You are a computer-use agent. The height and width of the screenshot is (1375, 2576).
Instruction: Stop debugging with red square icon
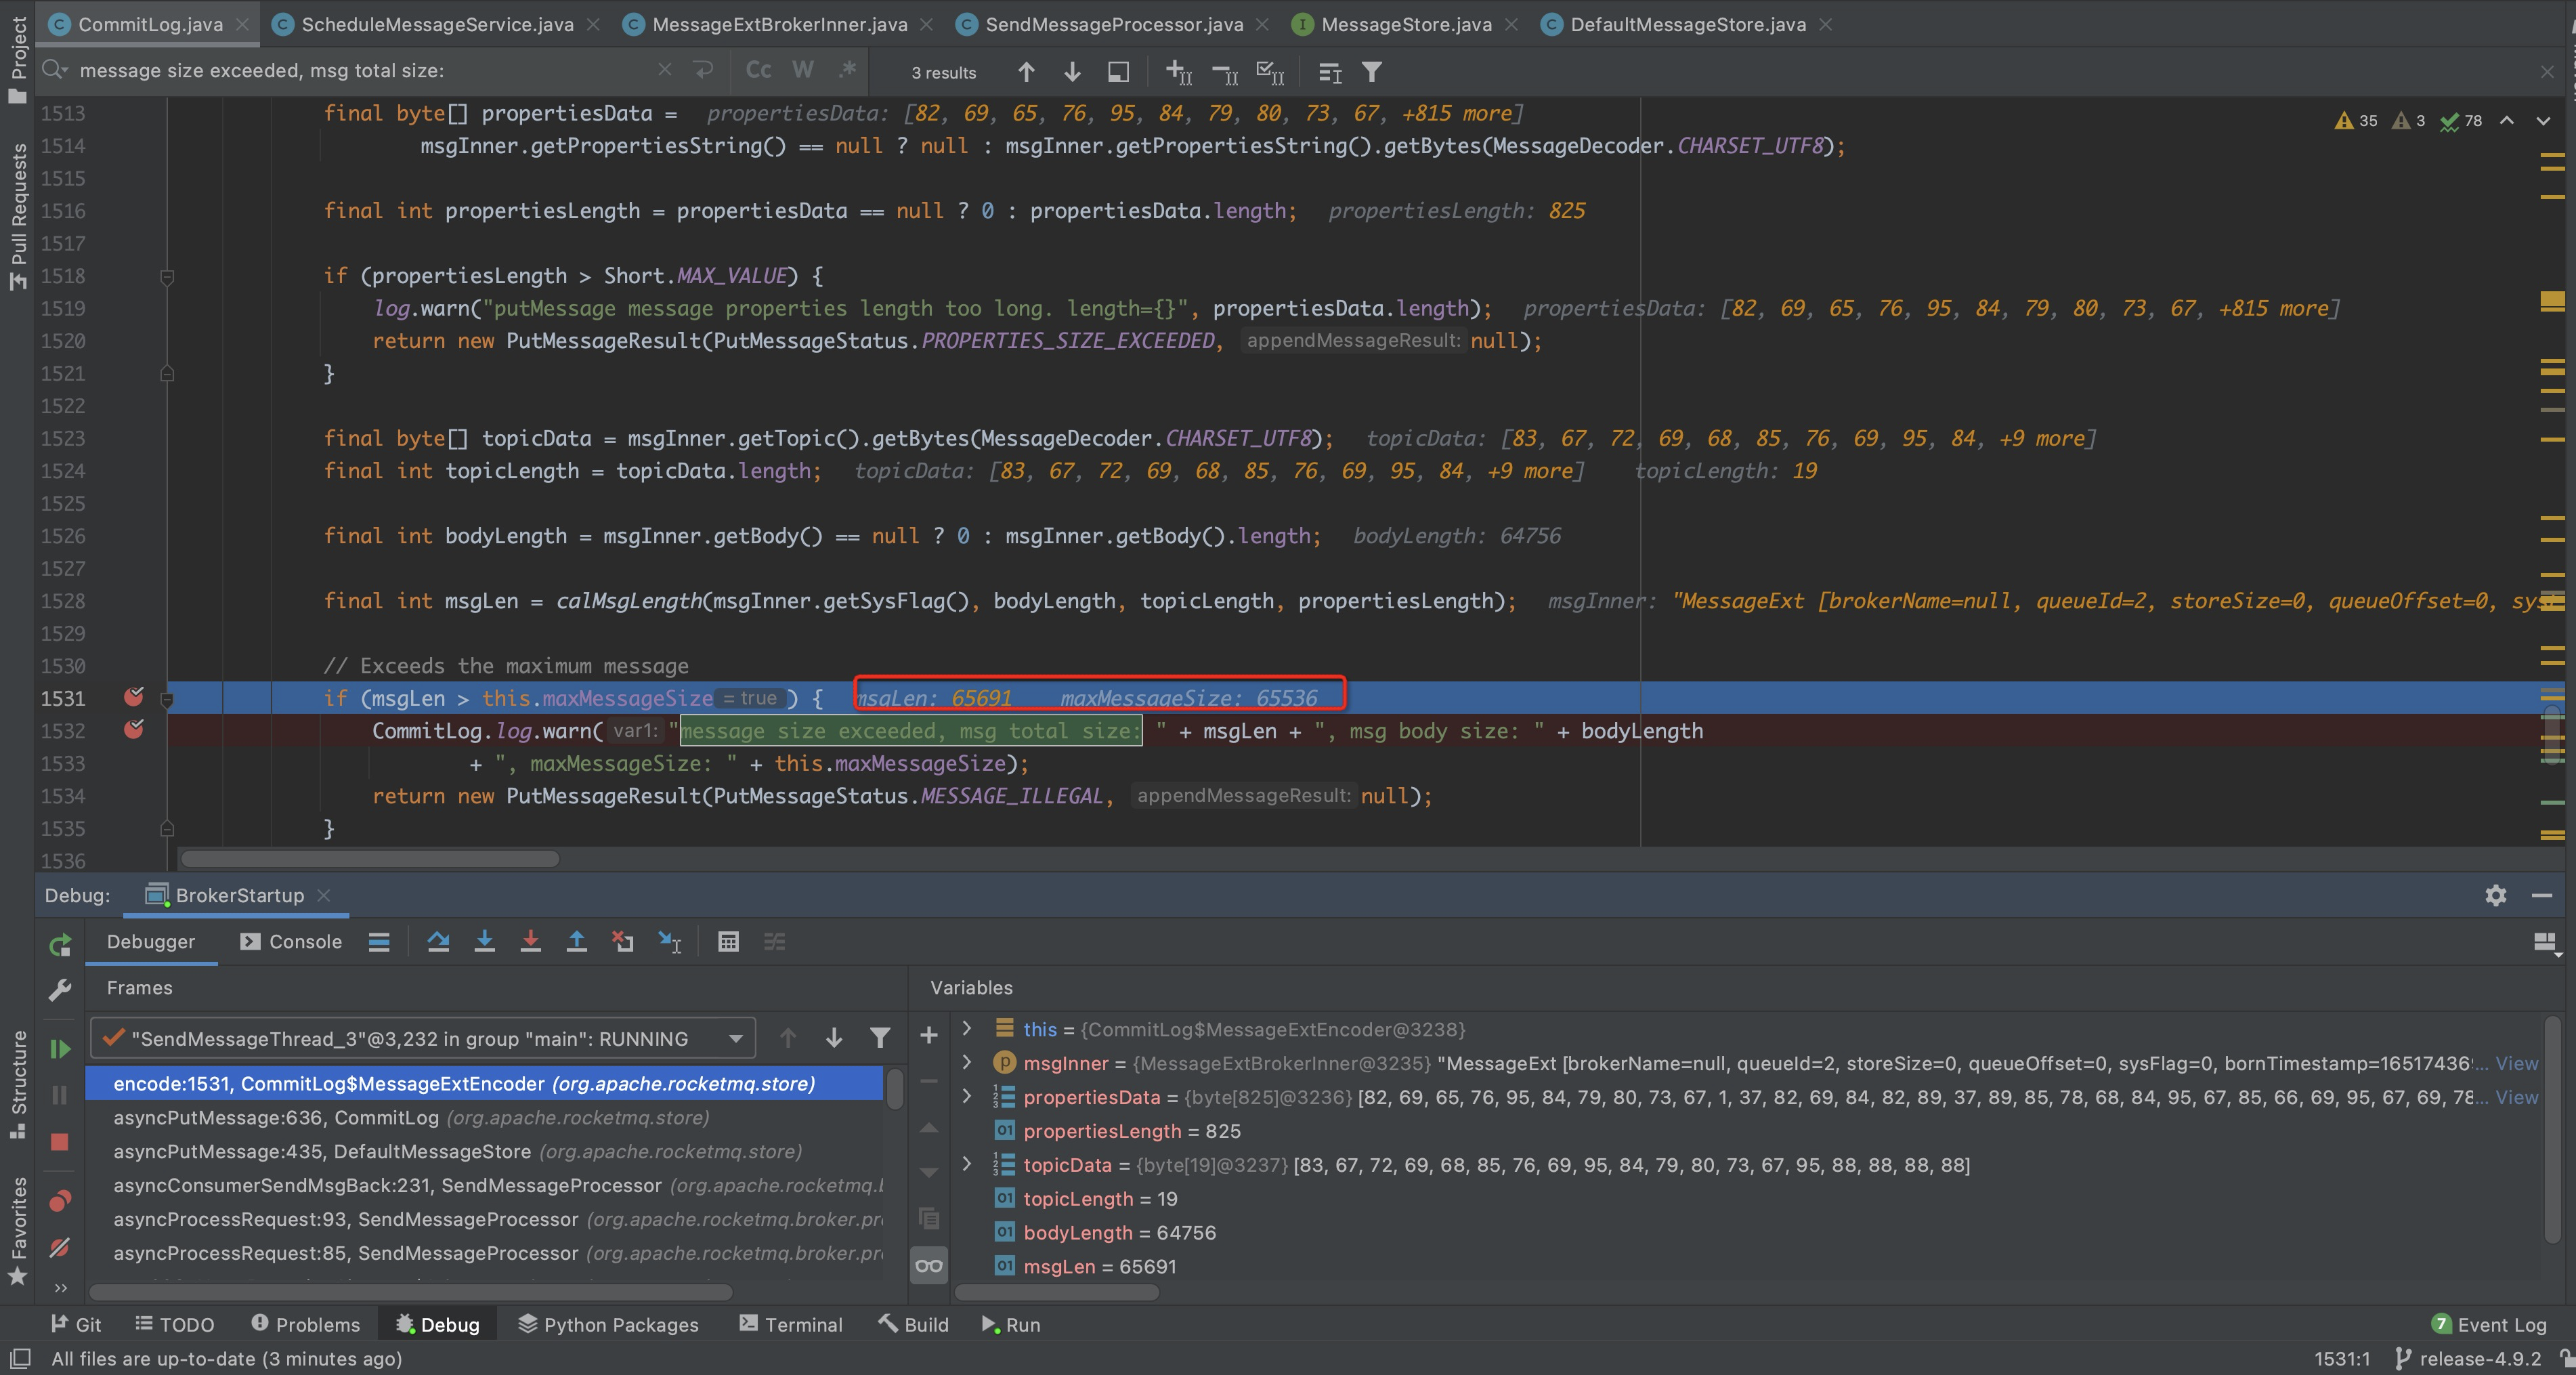(x=60, y=1142)
